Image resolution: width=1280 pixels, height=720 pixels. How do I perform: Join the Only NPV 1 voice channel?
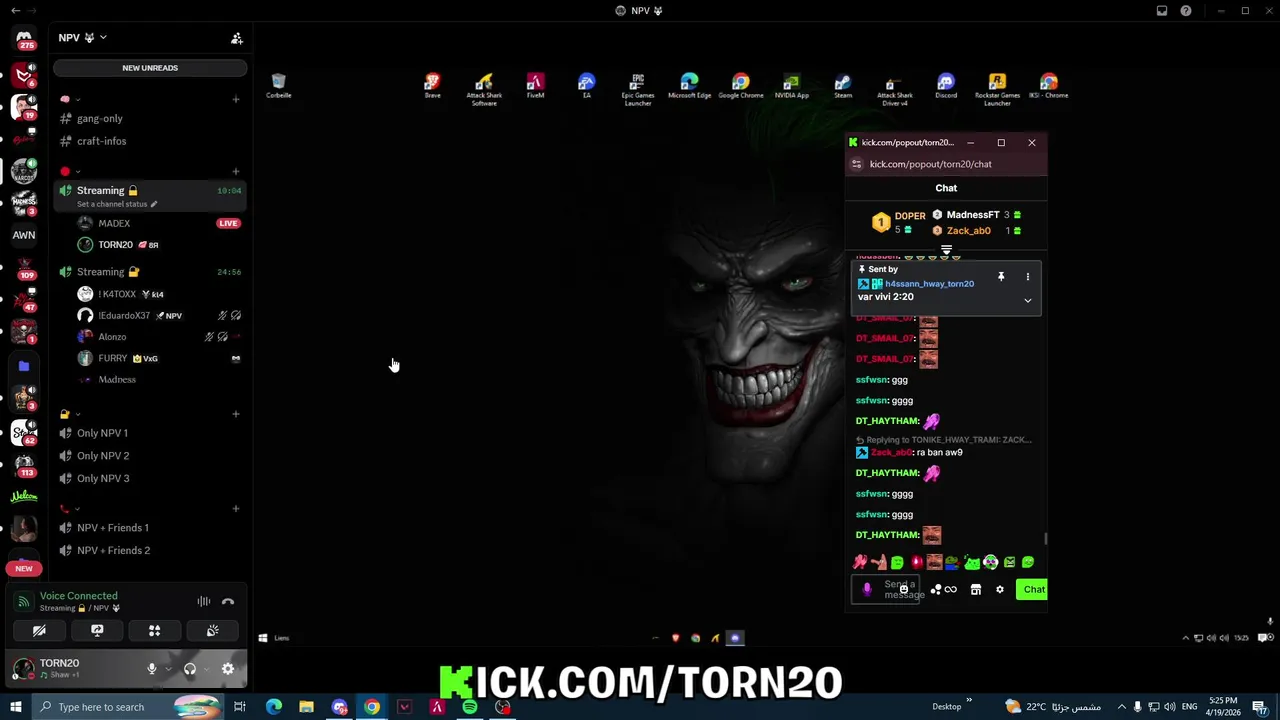point(150,433)
